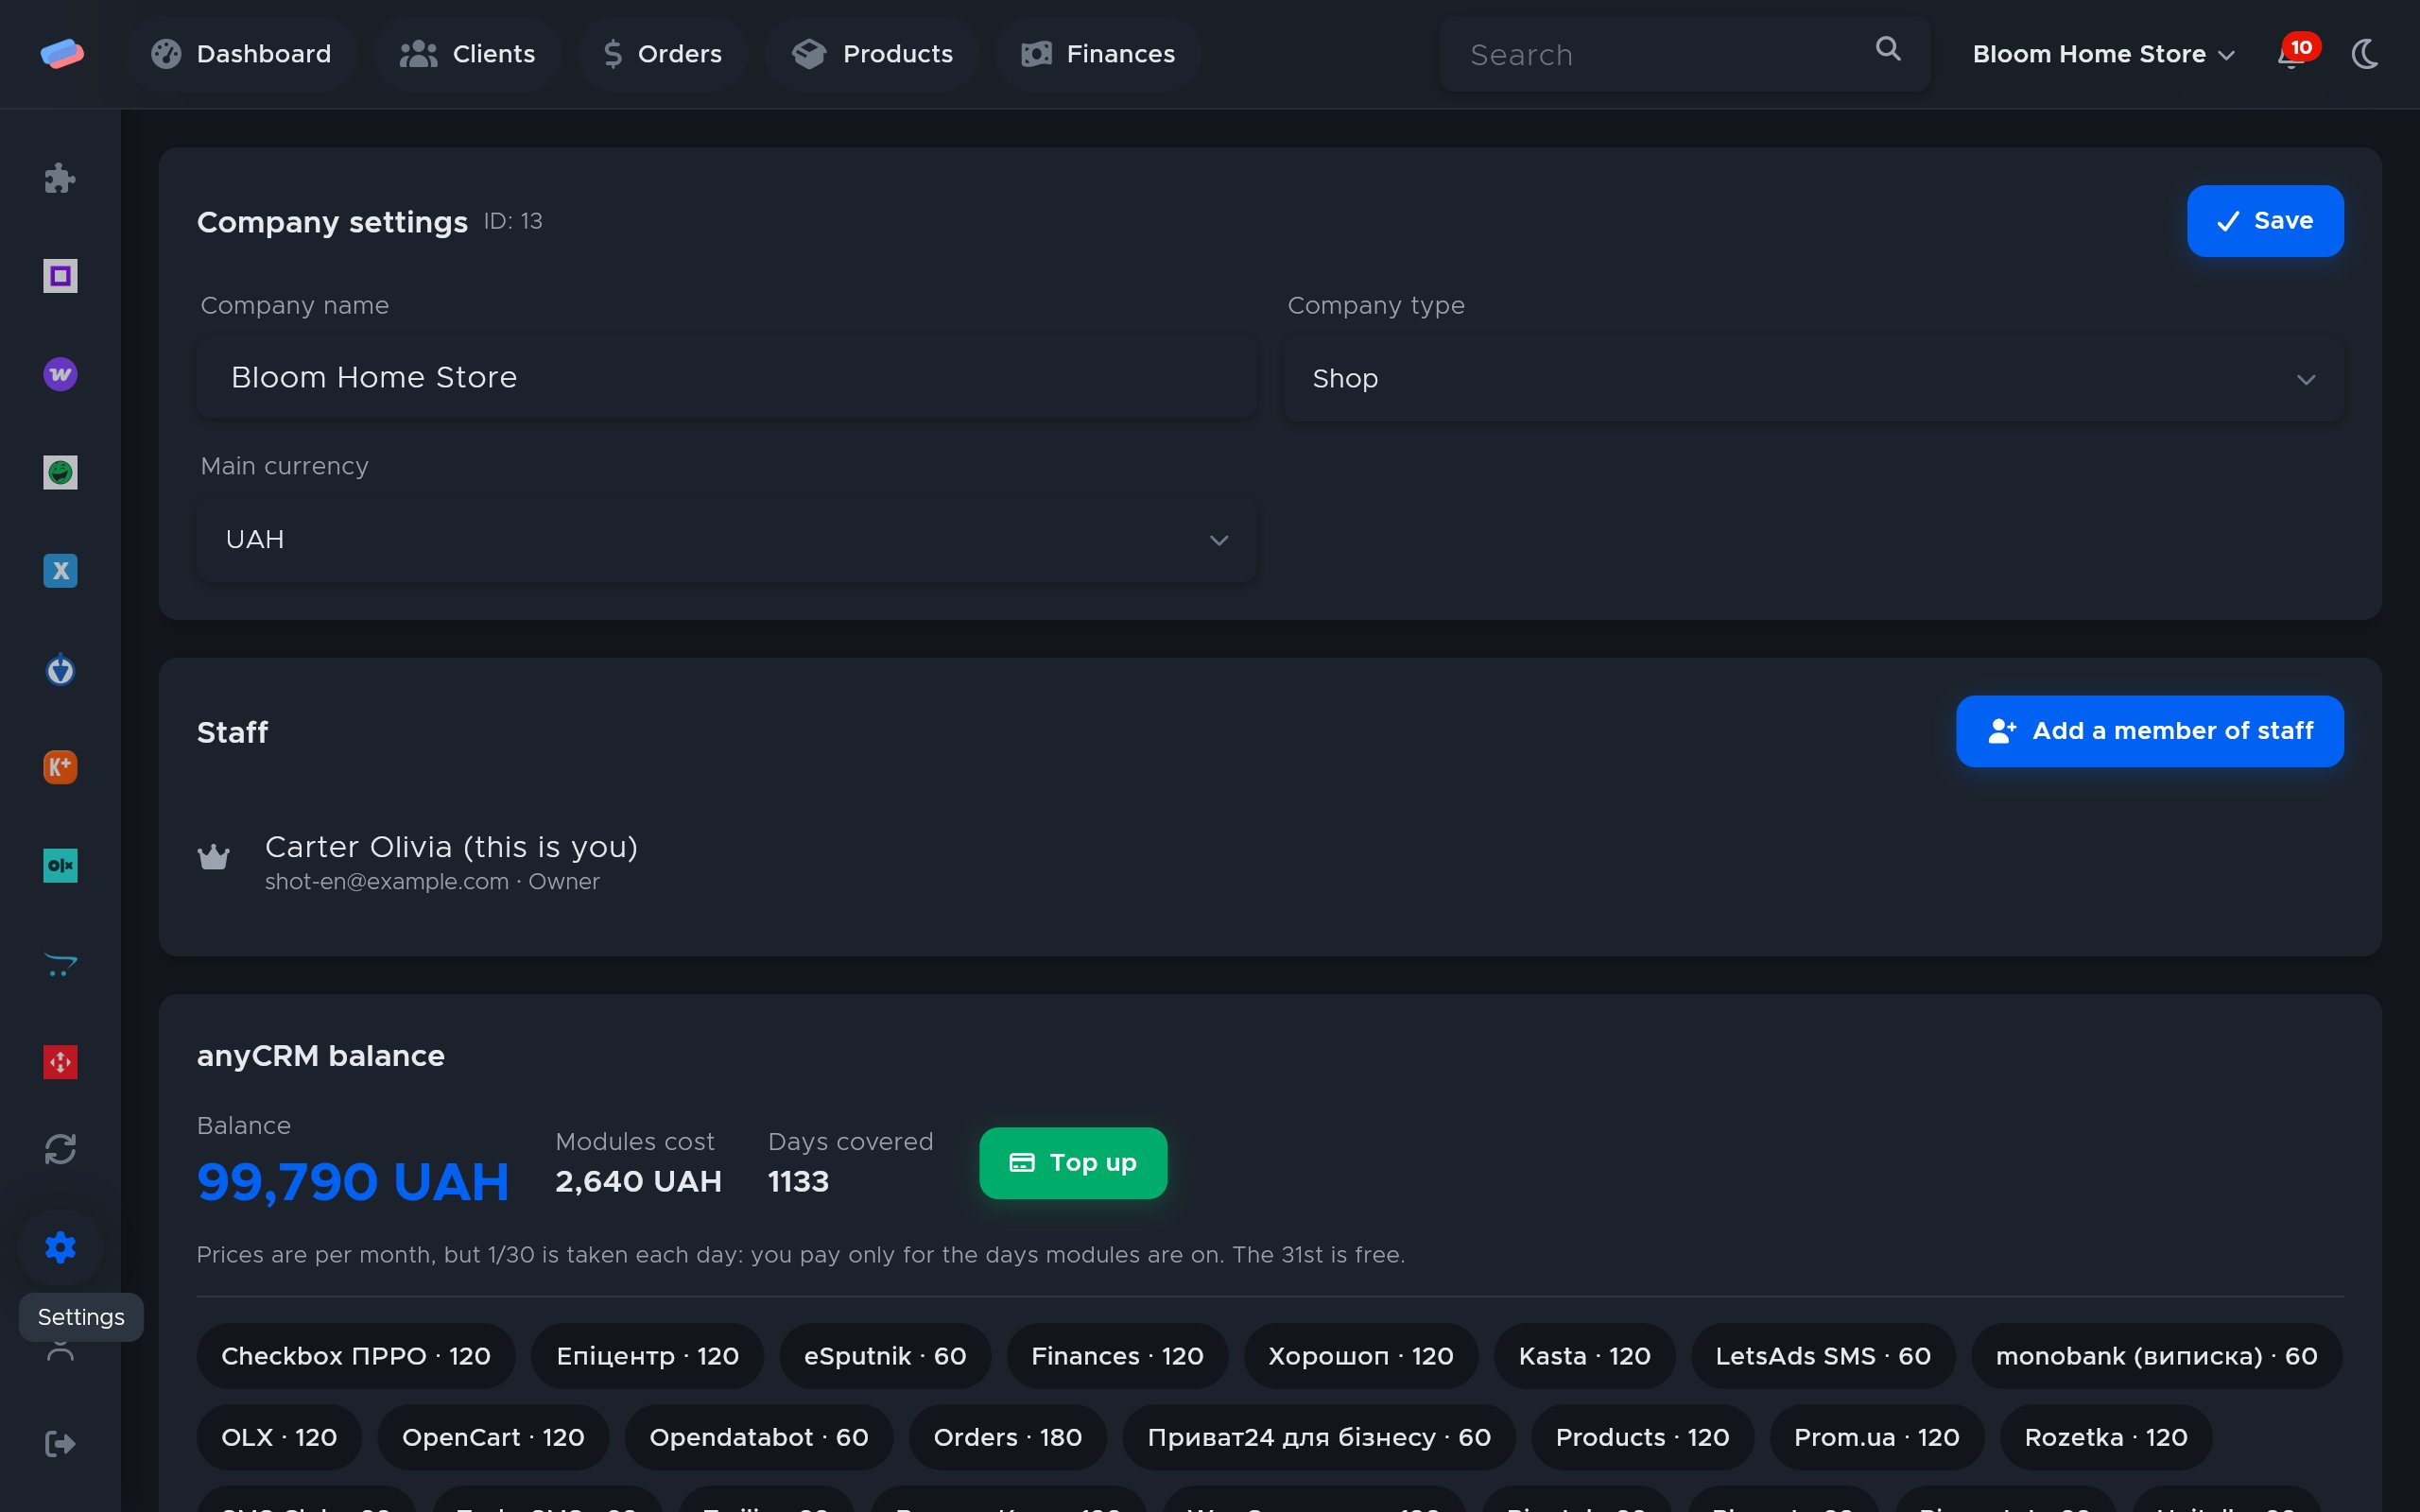This screenshot has width=2420, height=1512.
Task: Click the Rozetka · 120 module chip
Action: (2106, 1437)
